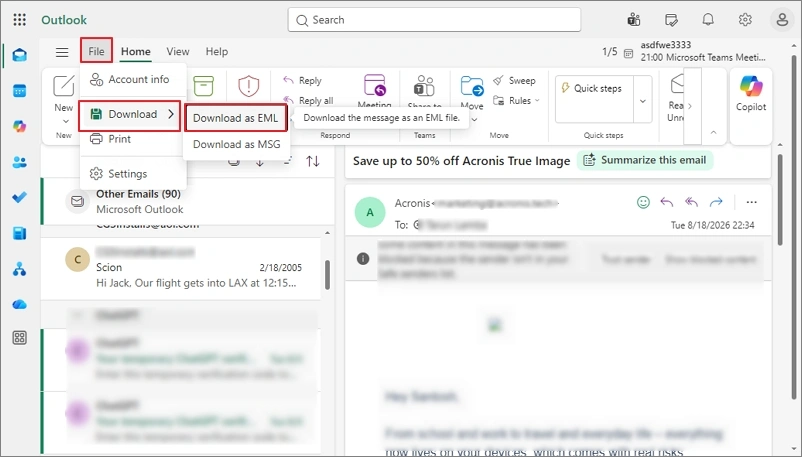The width and height of the screenshot is (802, 457).
Task: Open the account profile avatar
Action: click(x=782, y=20)
